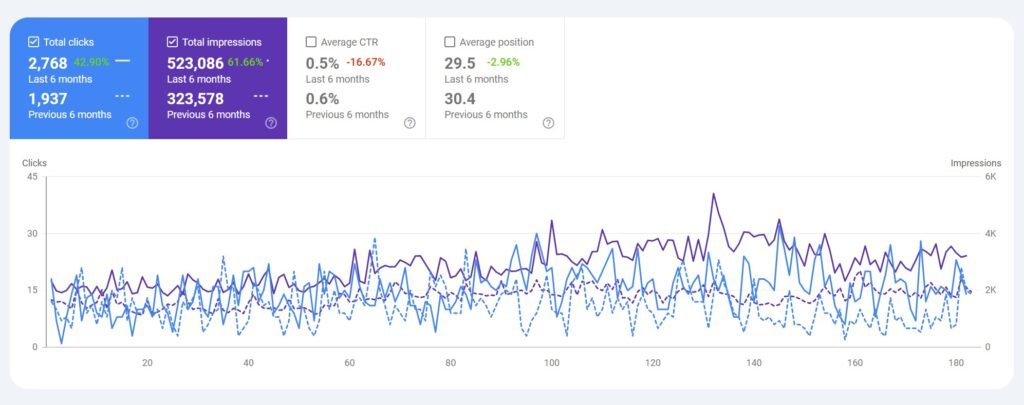The width and height of the screenshot is (1024, 405).
Task: Select the 2,768 total clicks value
Action: pos(48,63)
